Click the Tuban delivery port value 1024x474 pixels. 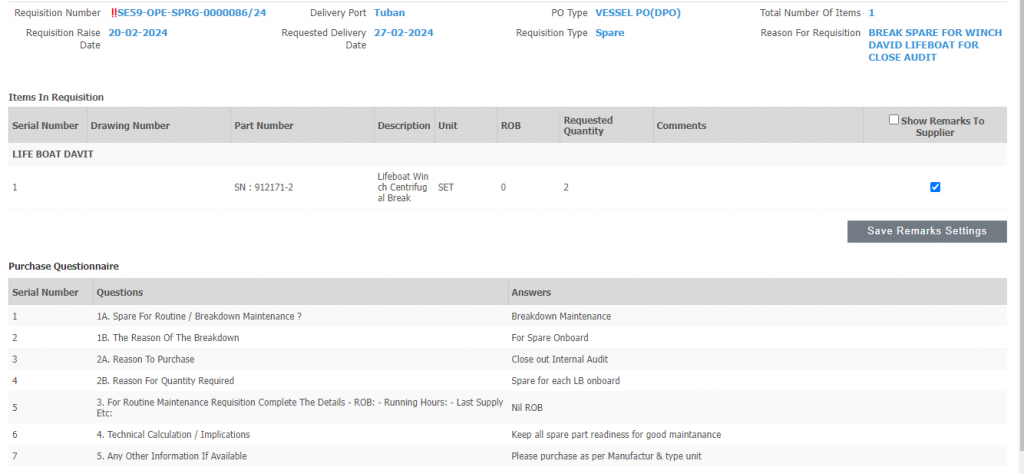pyautogui.click(x=390, y=13)
